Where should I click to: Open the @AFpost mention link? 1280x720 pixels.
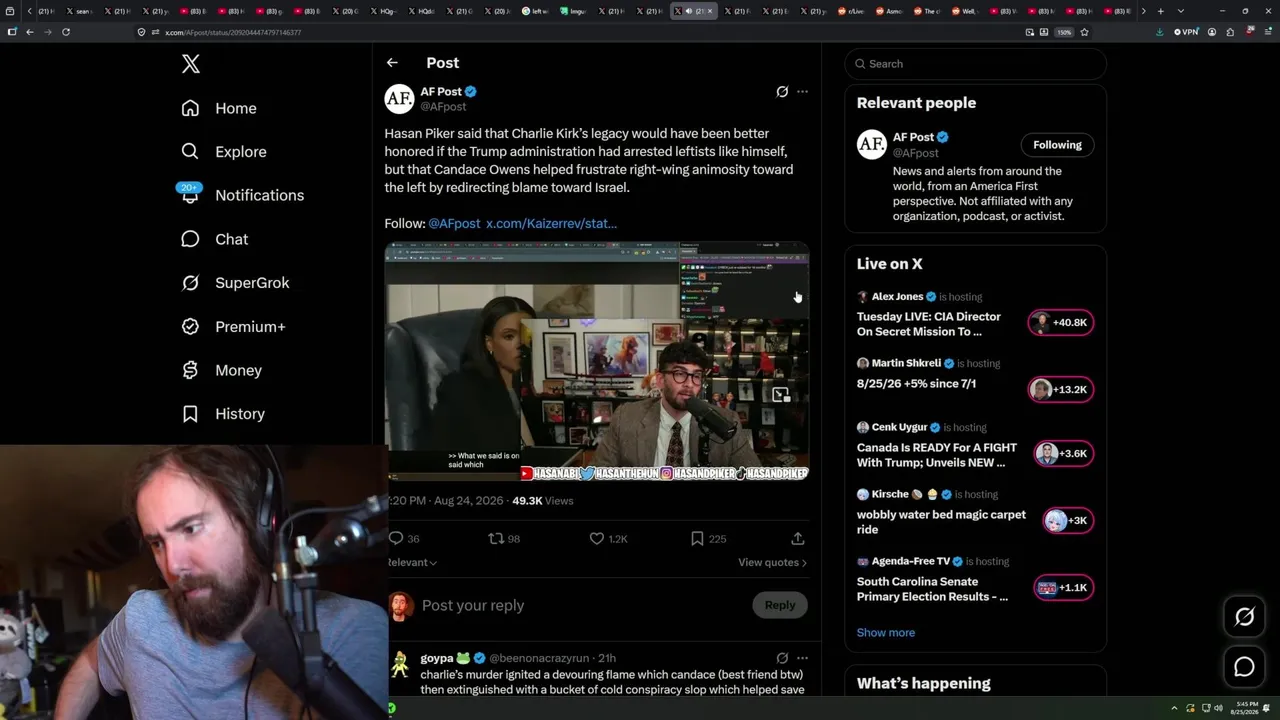454,223
